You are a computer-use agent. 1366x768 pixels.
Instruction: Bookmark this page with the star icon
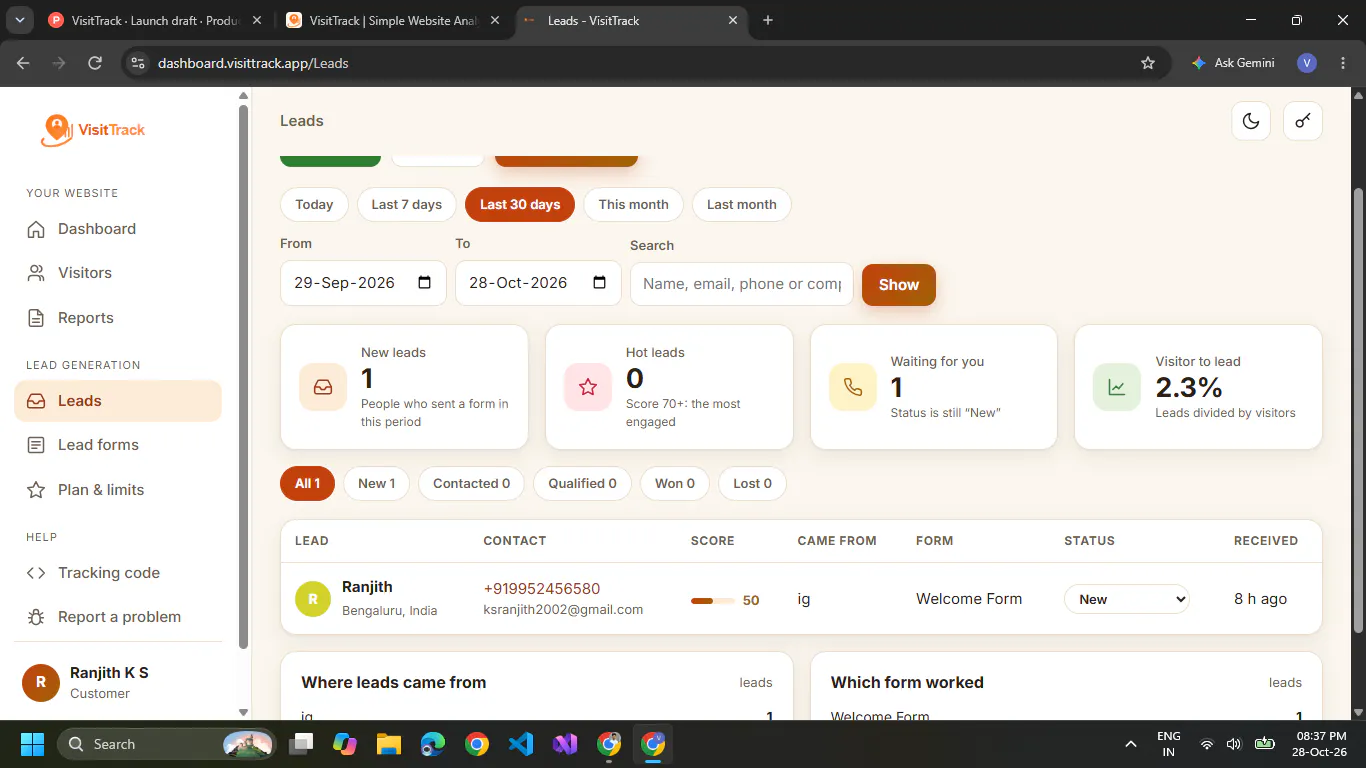tap(1148, 63)
